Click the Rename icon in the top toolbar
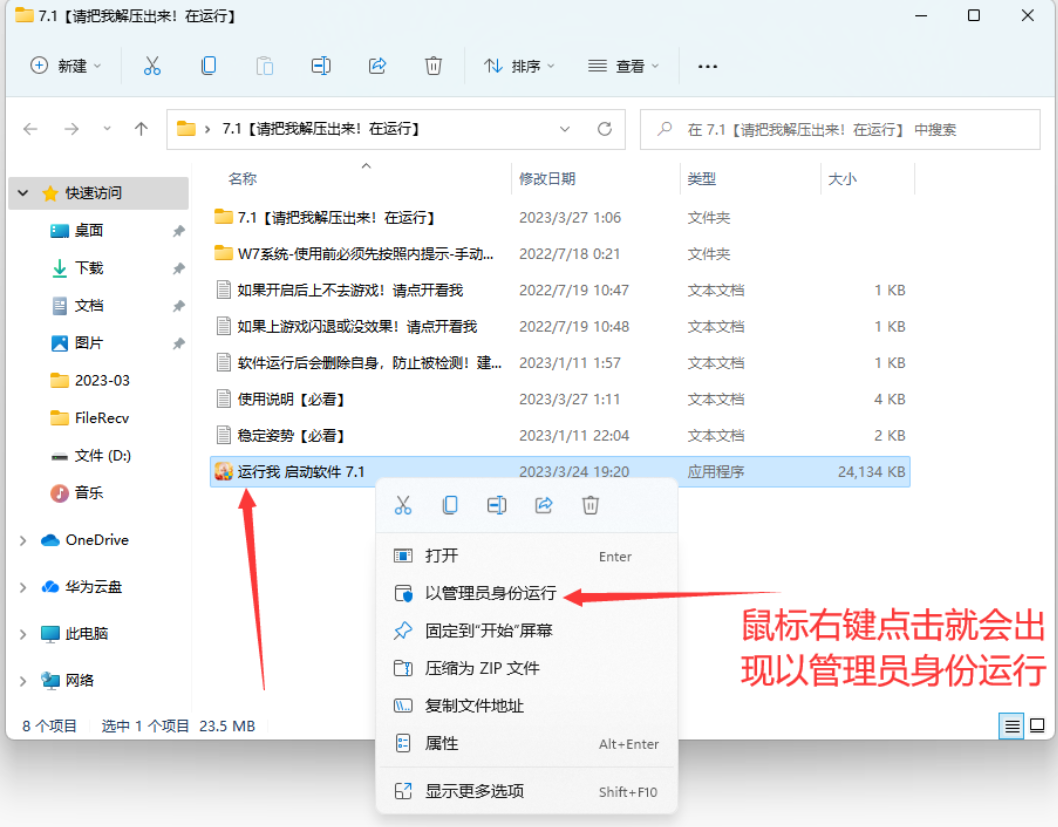 click(x=321, y=66)
